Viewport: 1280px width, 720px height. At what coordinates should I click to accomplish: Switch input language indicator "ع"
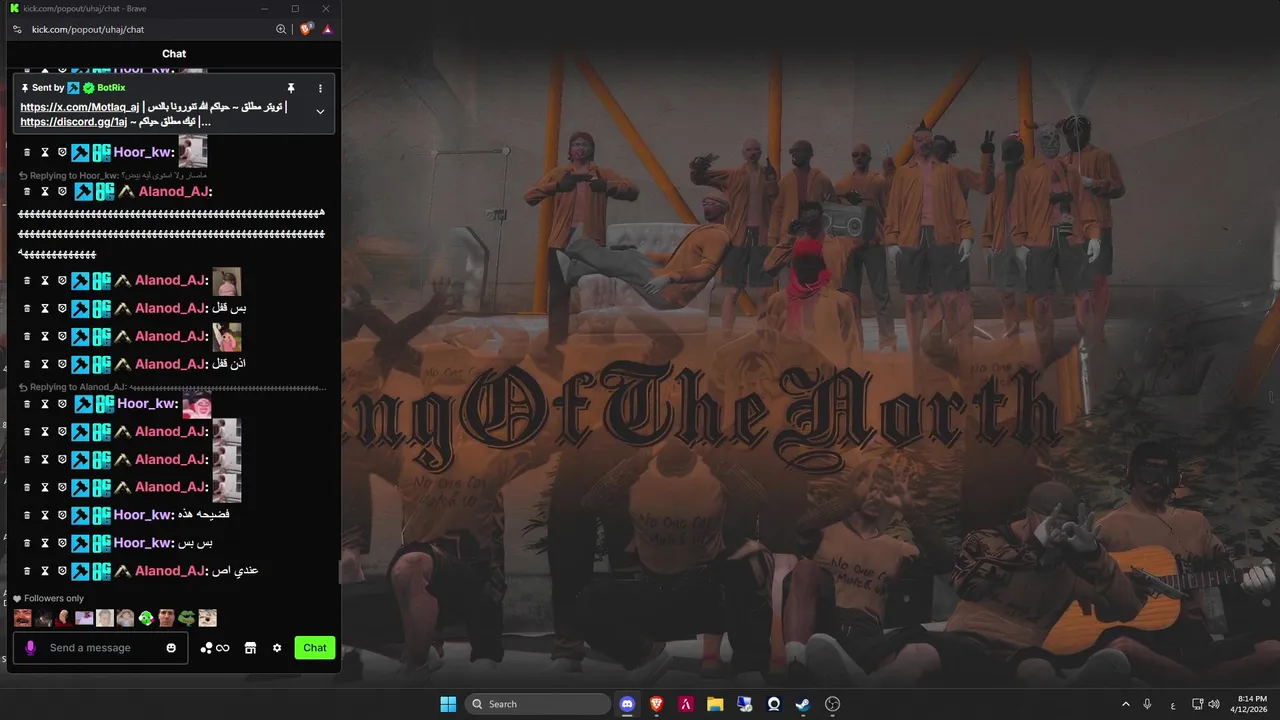pyautogui.click(x=1172, y=705)
